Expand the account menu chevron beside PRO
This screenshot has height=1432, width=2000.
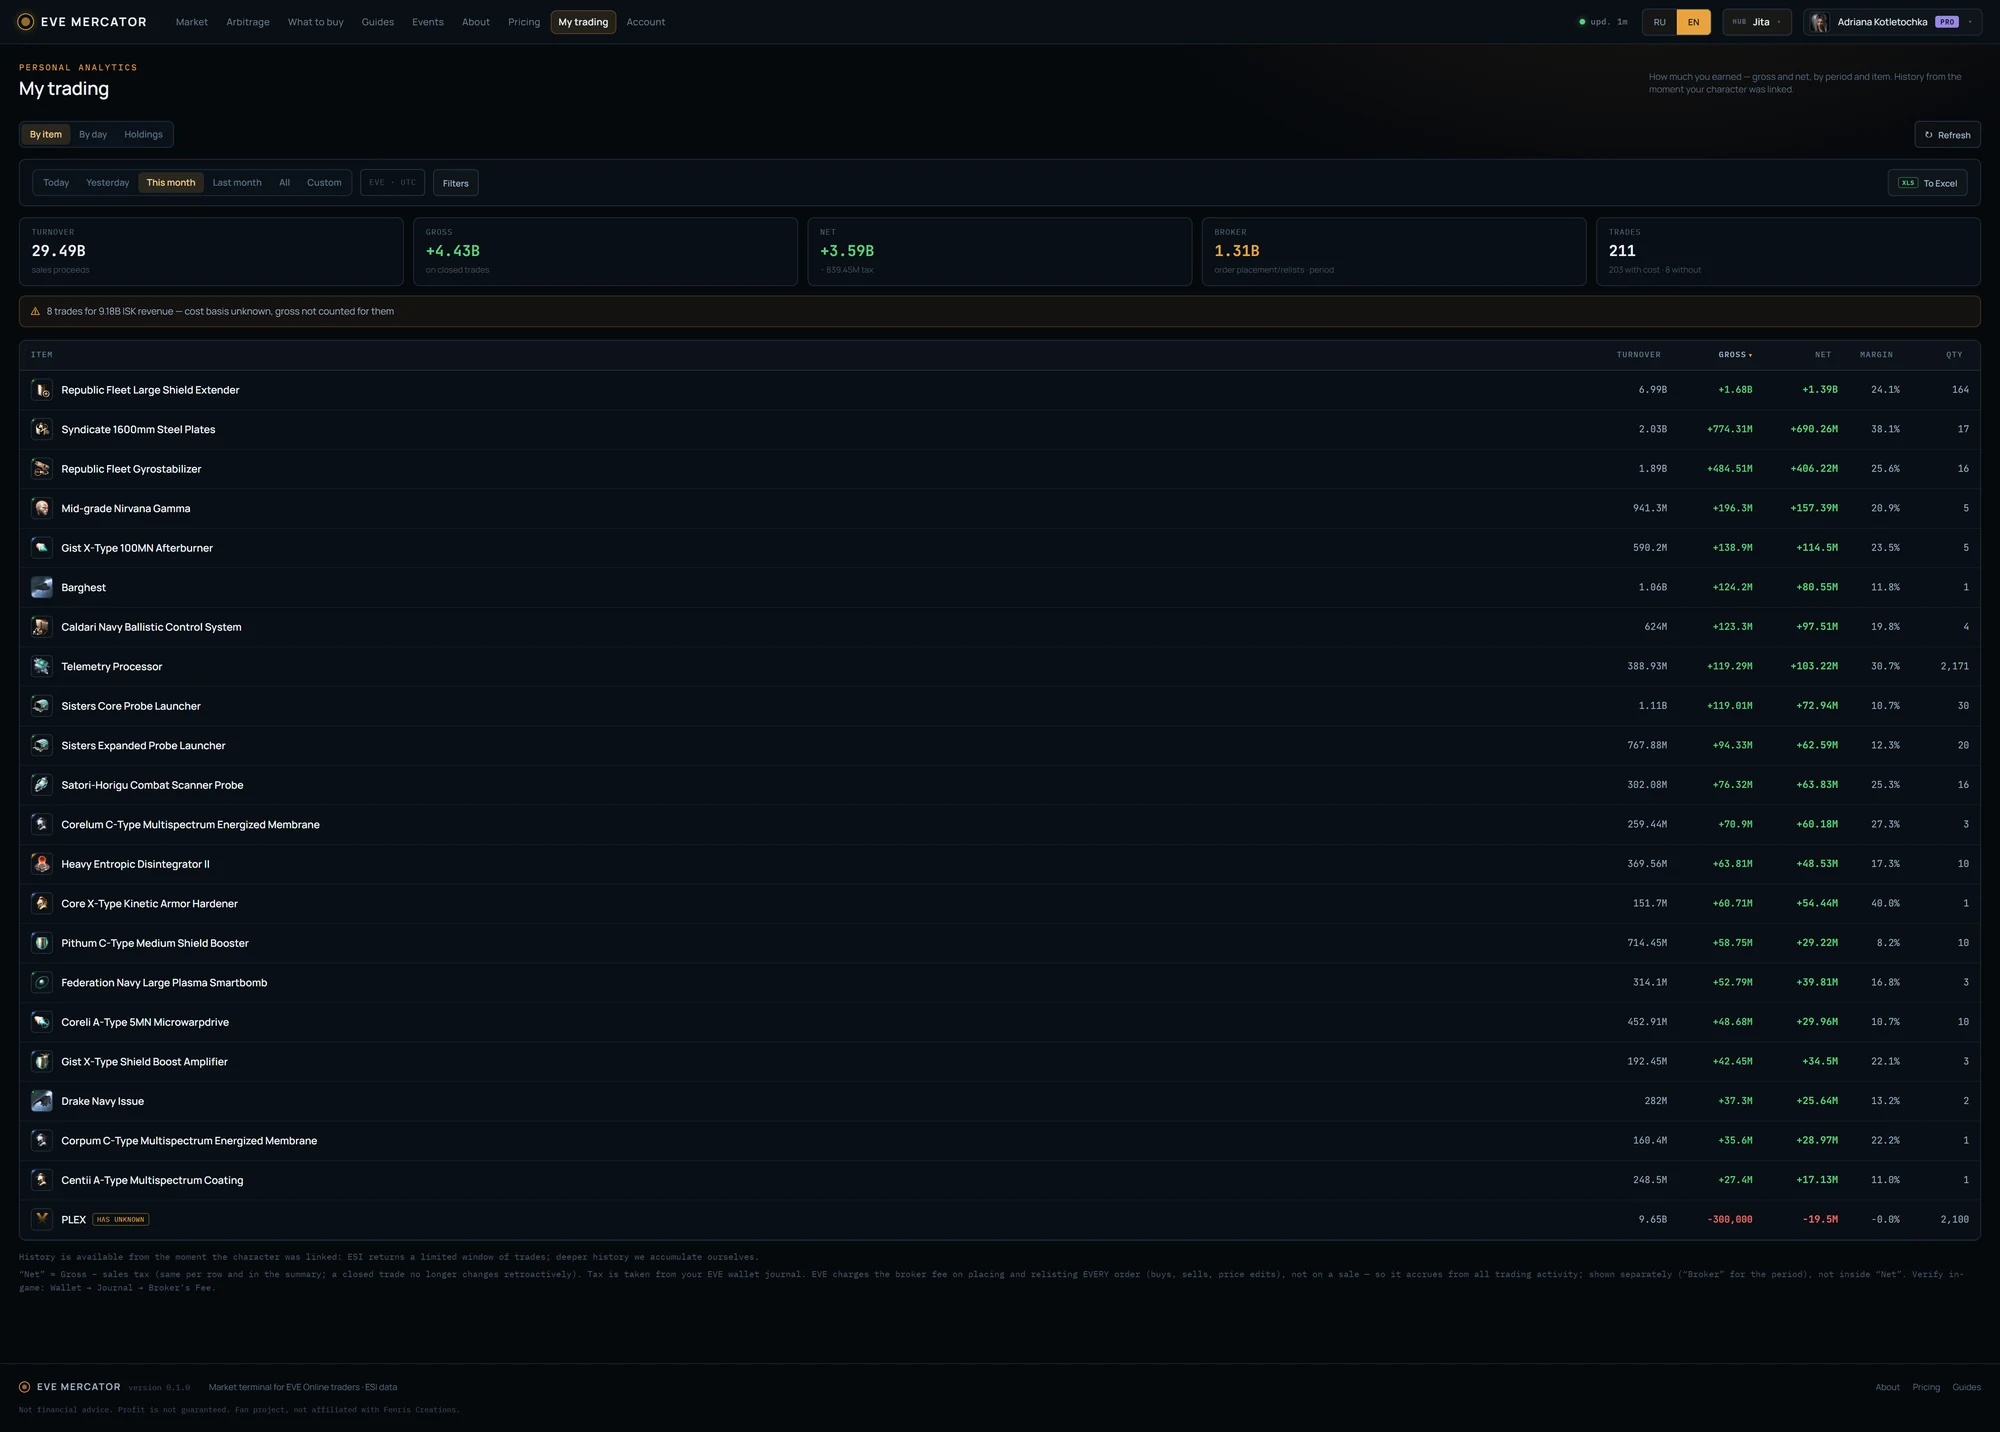click(1970, 22)
